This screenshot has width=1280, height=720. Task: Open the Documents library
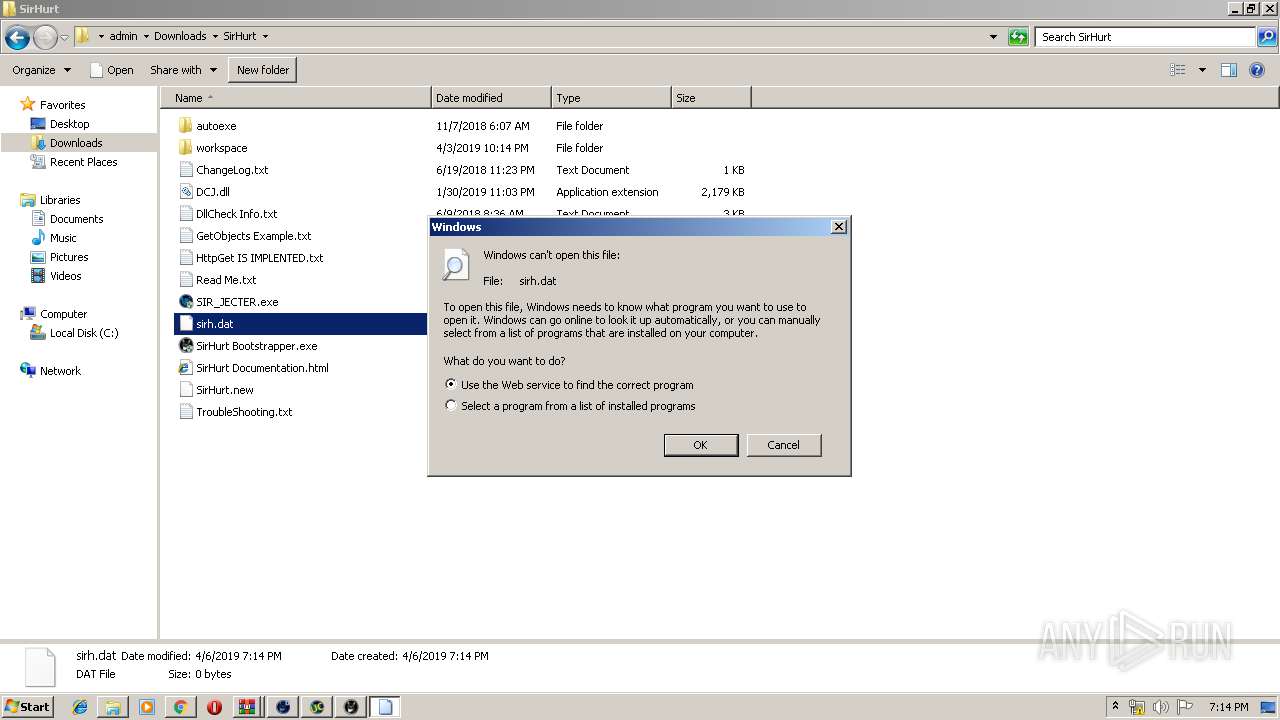[x=77, y=219]
